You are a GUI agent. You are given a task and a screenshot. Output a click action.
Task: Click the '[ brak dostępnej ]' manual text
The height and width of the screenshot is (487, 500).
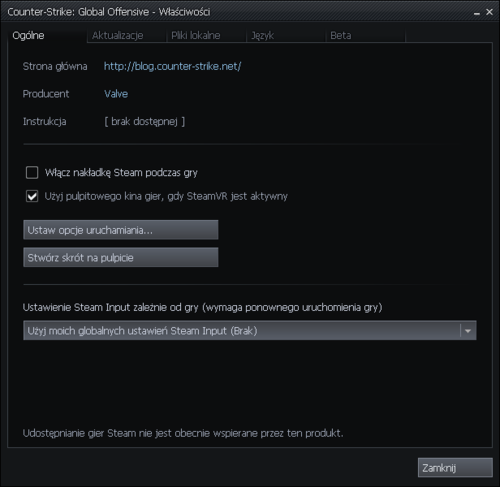click(145, 122)
